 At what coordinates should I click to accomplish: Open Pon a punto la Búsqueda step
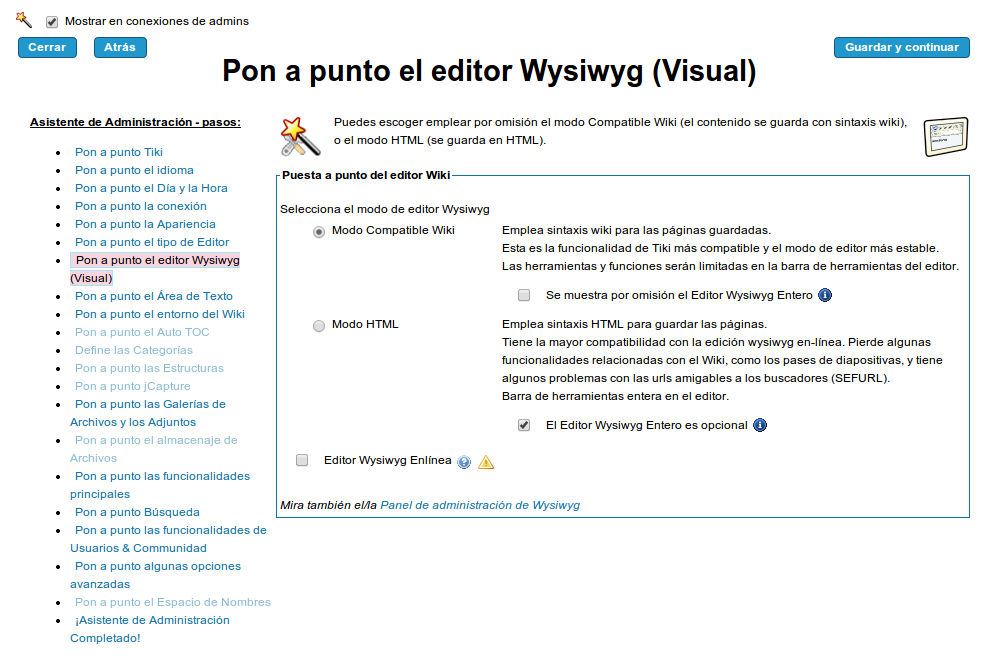(x=137, y=512)
